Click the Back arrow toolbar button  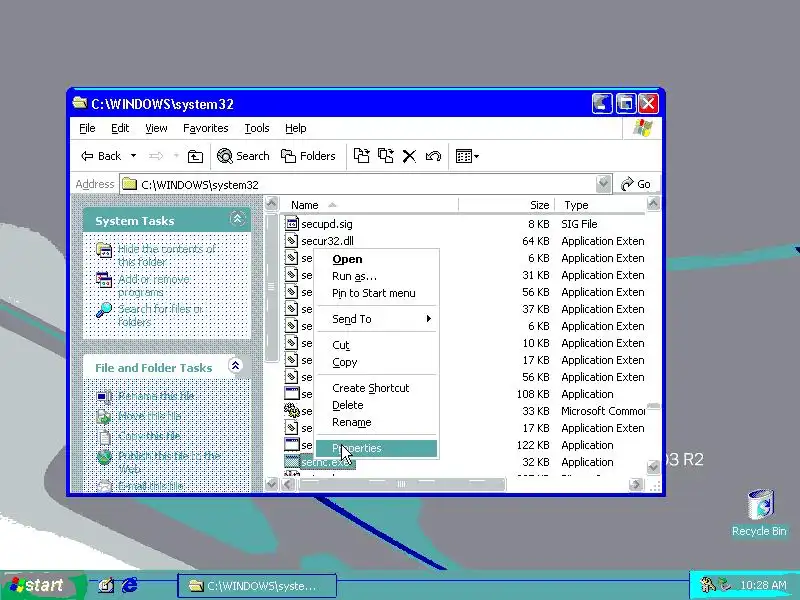[101, 156]
